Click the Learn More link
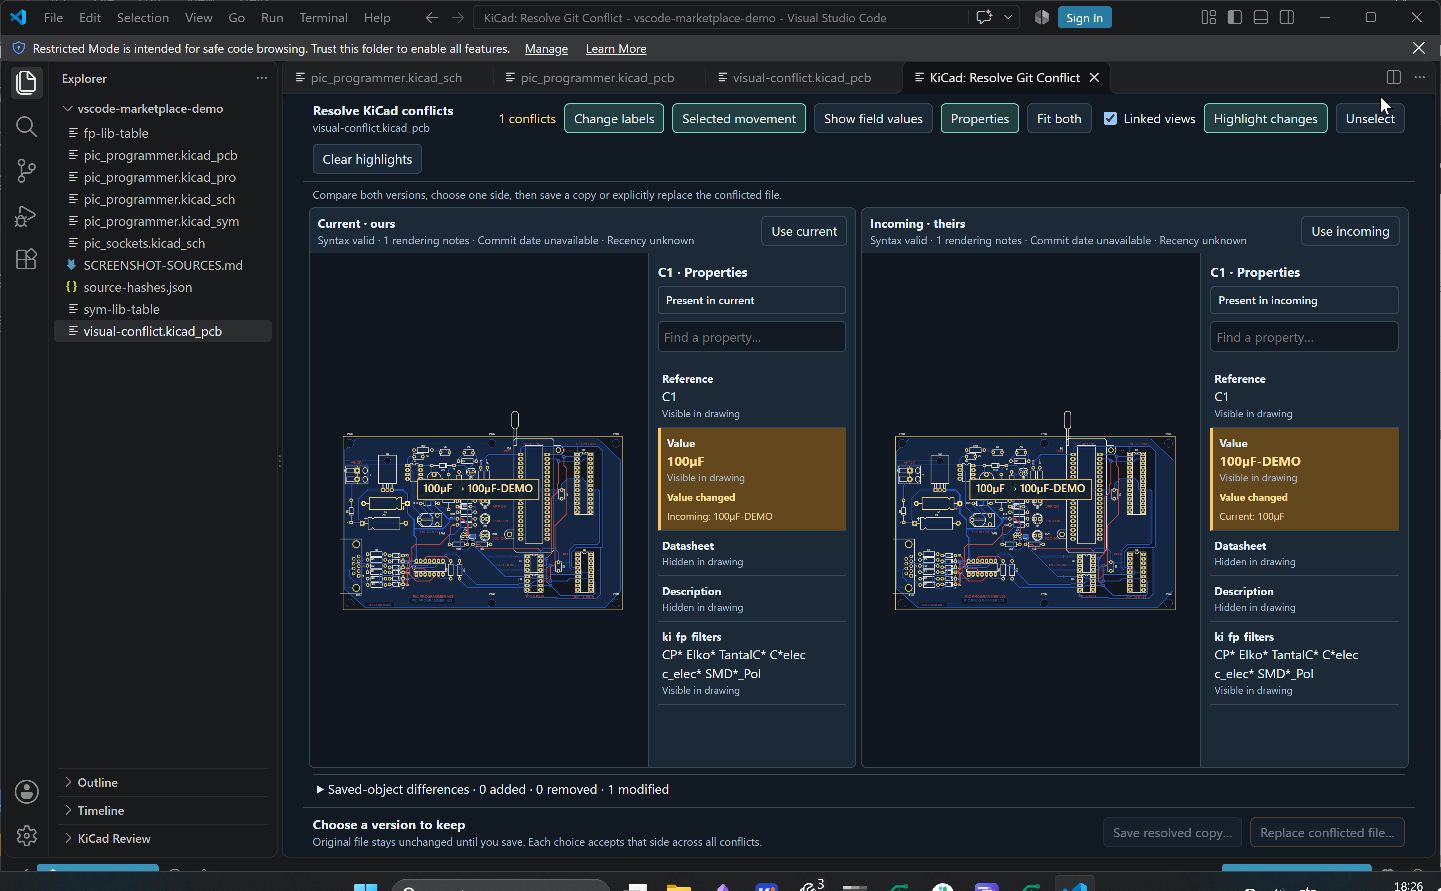Image resolution: width=1441 pixels, height=891 pixels. [615, 48]
